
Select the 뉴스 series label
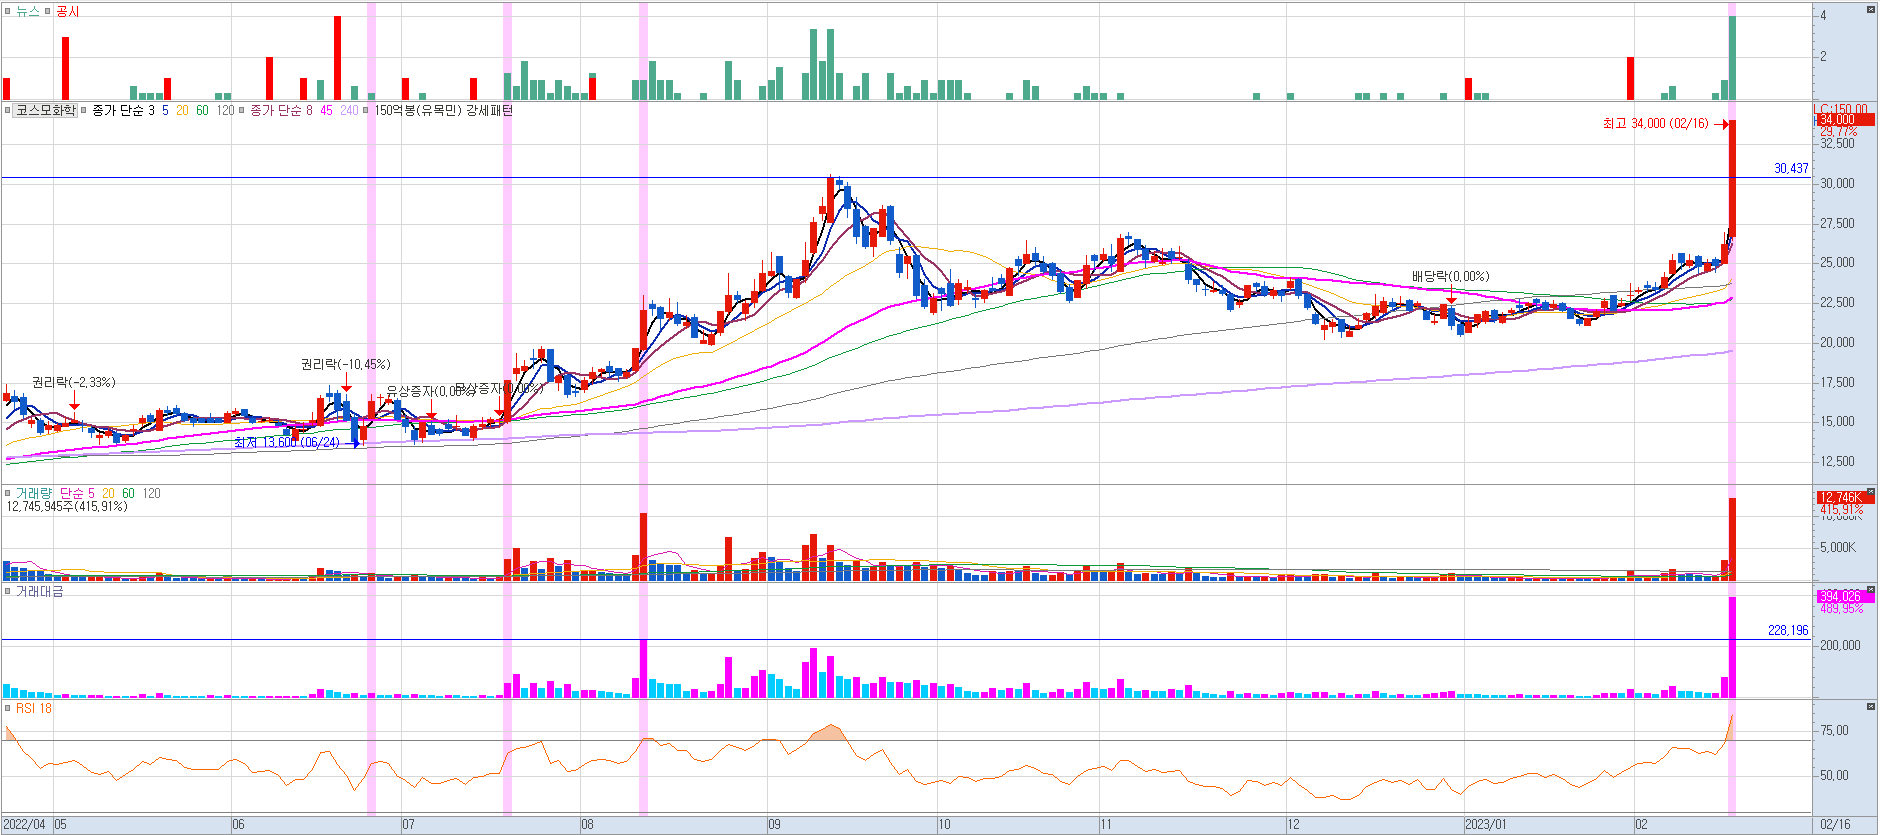point(28,11)
